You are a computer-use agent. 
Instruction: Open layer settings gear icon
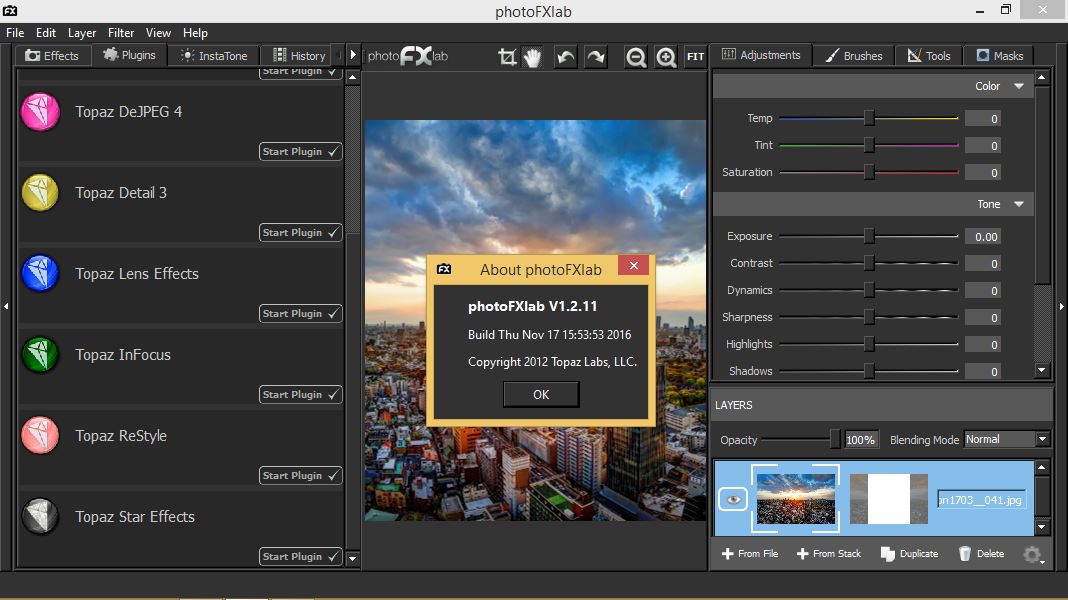point(1033,555)
